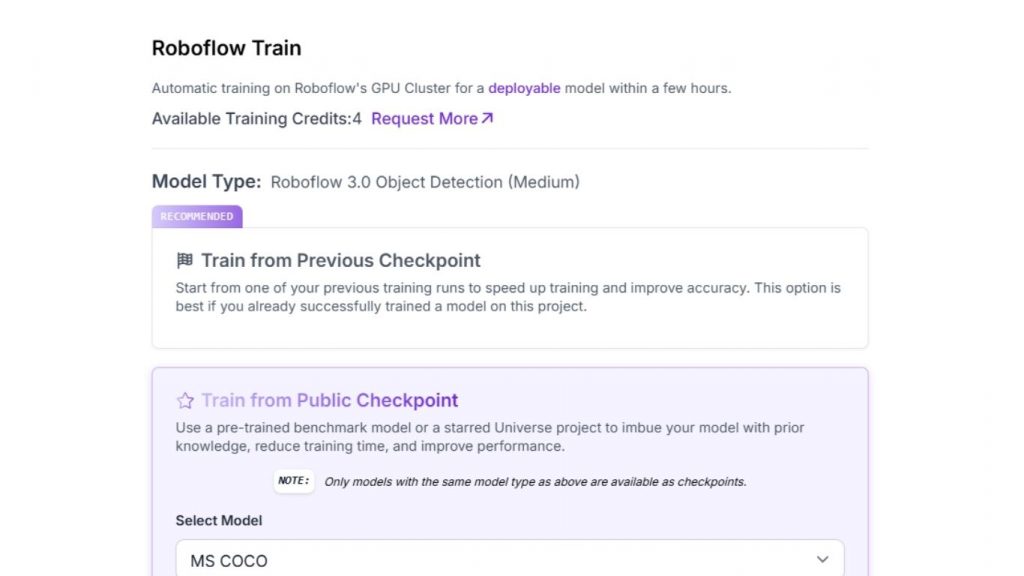1024x576 pixels.
Task: Click the checkered flag icon
Action: [x=184, y=261]
